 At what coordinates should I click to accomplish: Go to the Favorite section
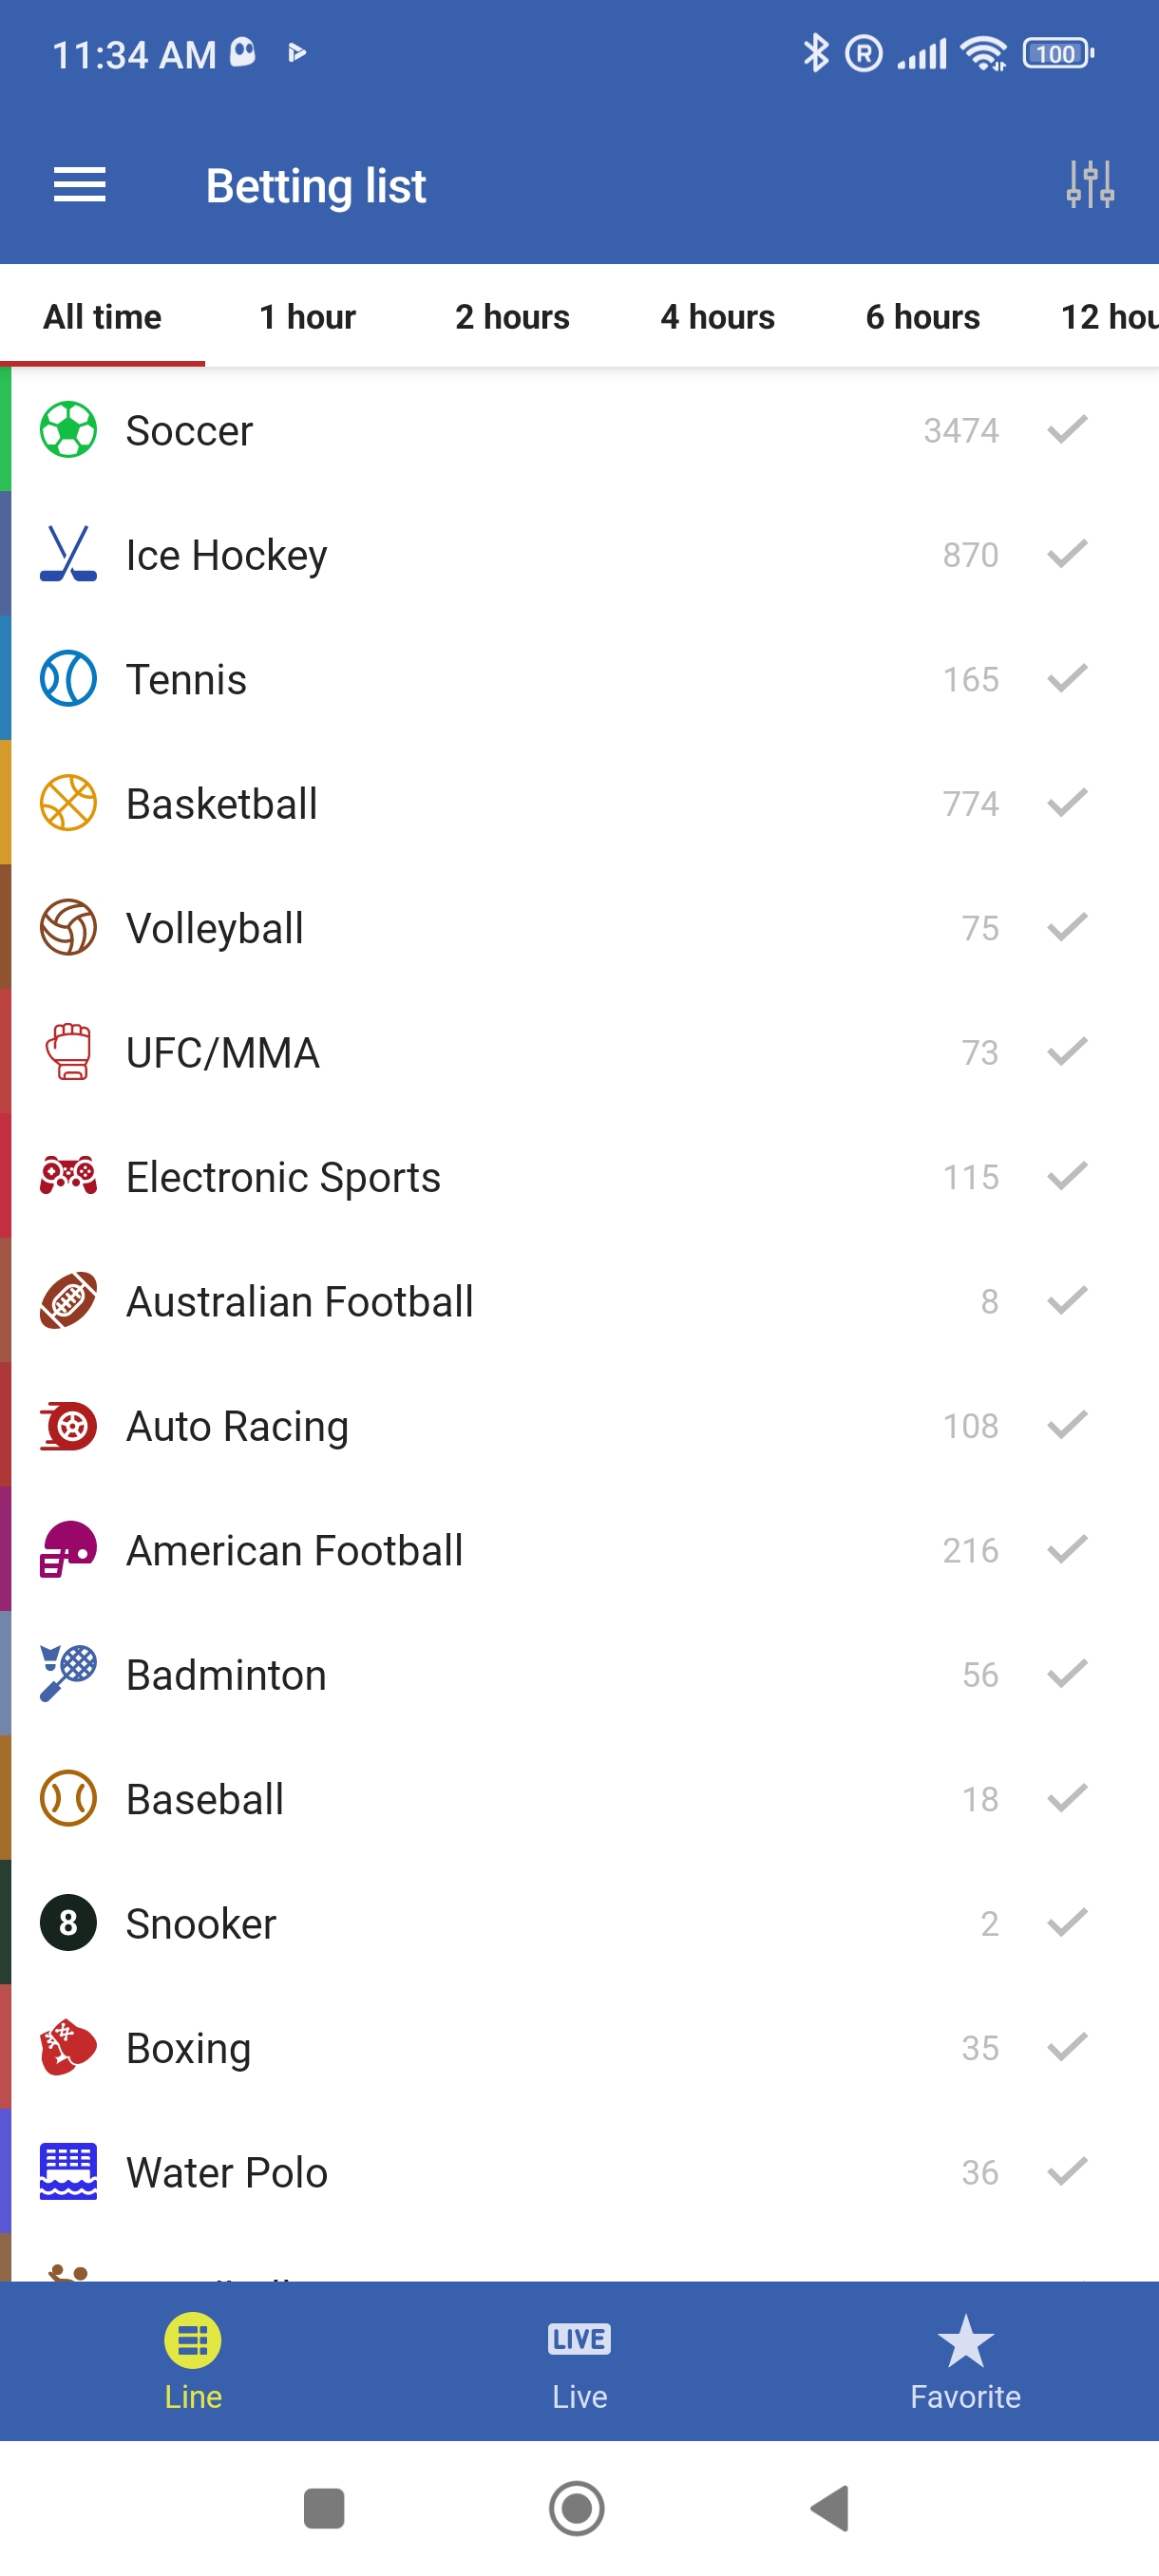click(x=965, y=2360)
